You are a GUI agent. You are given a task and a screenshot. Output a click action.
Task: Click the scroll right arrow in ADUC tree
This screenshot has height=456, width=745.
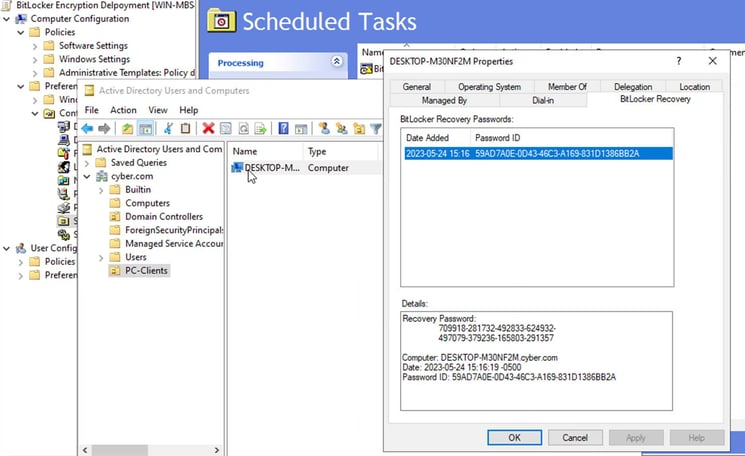pyautogui.click(x=217, y=450)
